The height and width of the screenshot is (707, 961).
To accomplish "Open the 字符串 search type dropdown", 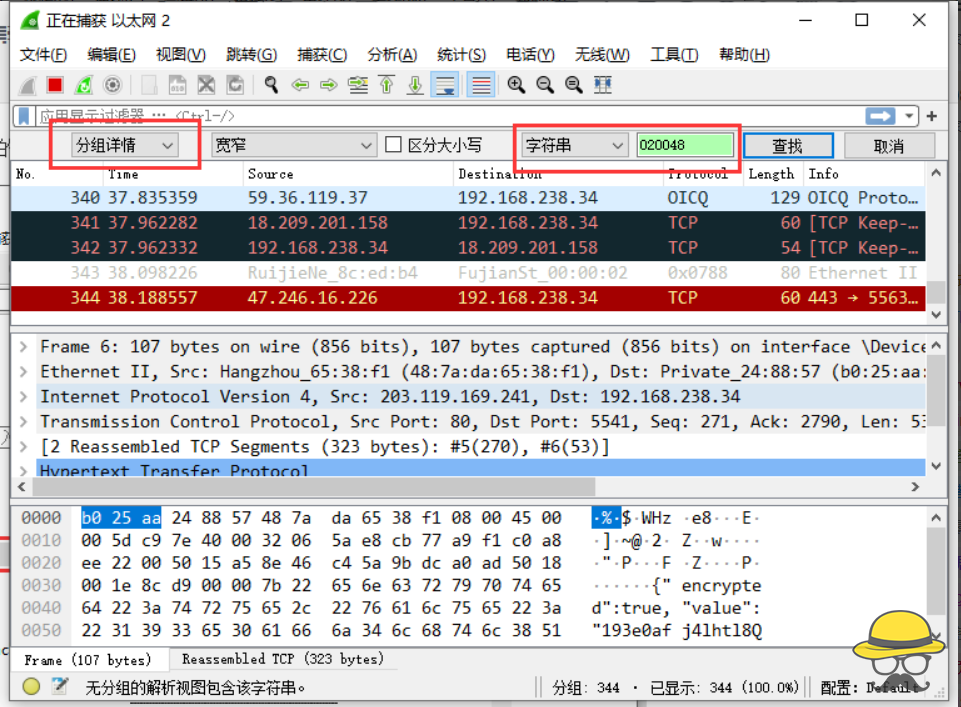I will [573, 146].
